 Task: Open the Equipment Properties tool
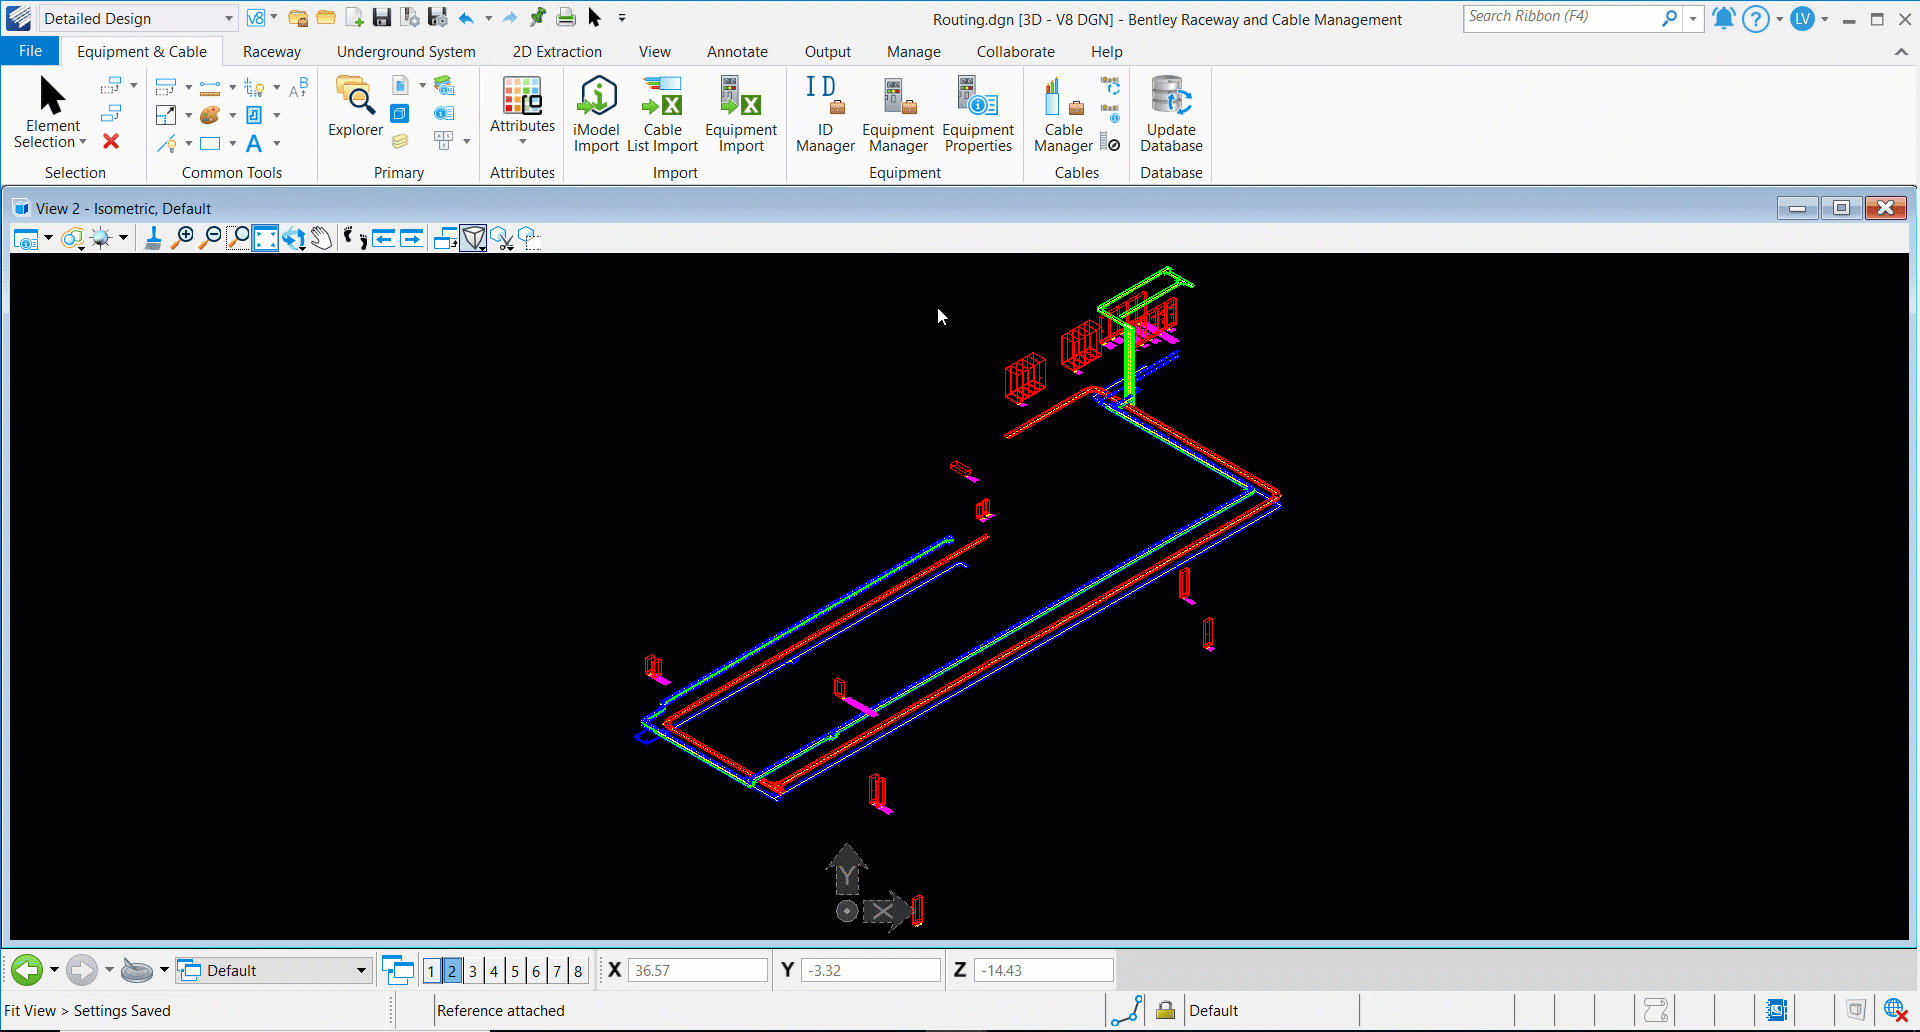977,117
